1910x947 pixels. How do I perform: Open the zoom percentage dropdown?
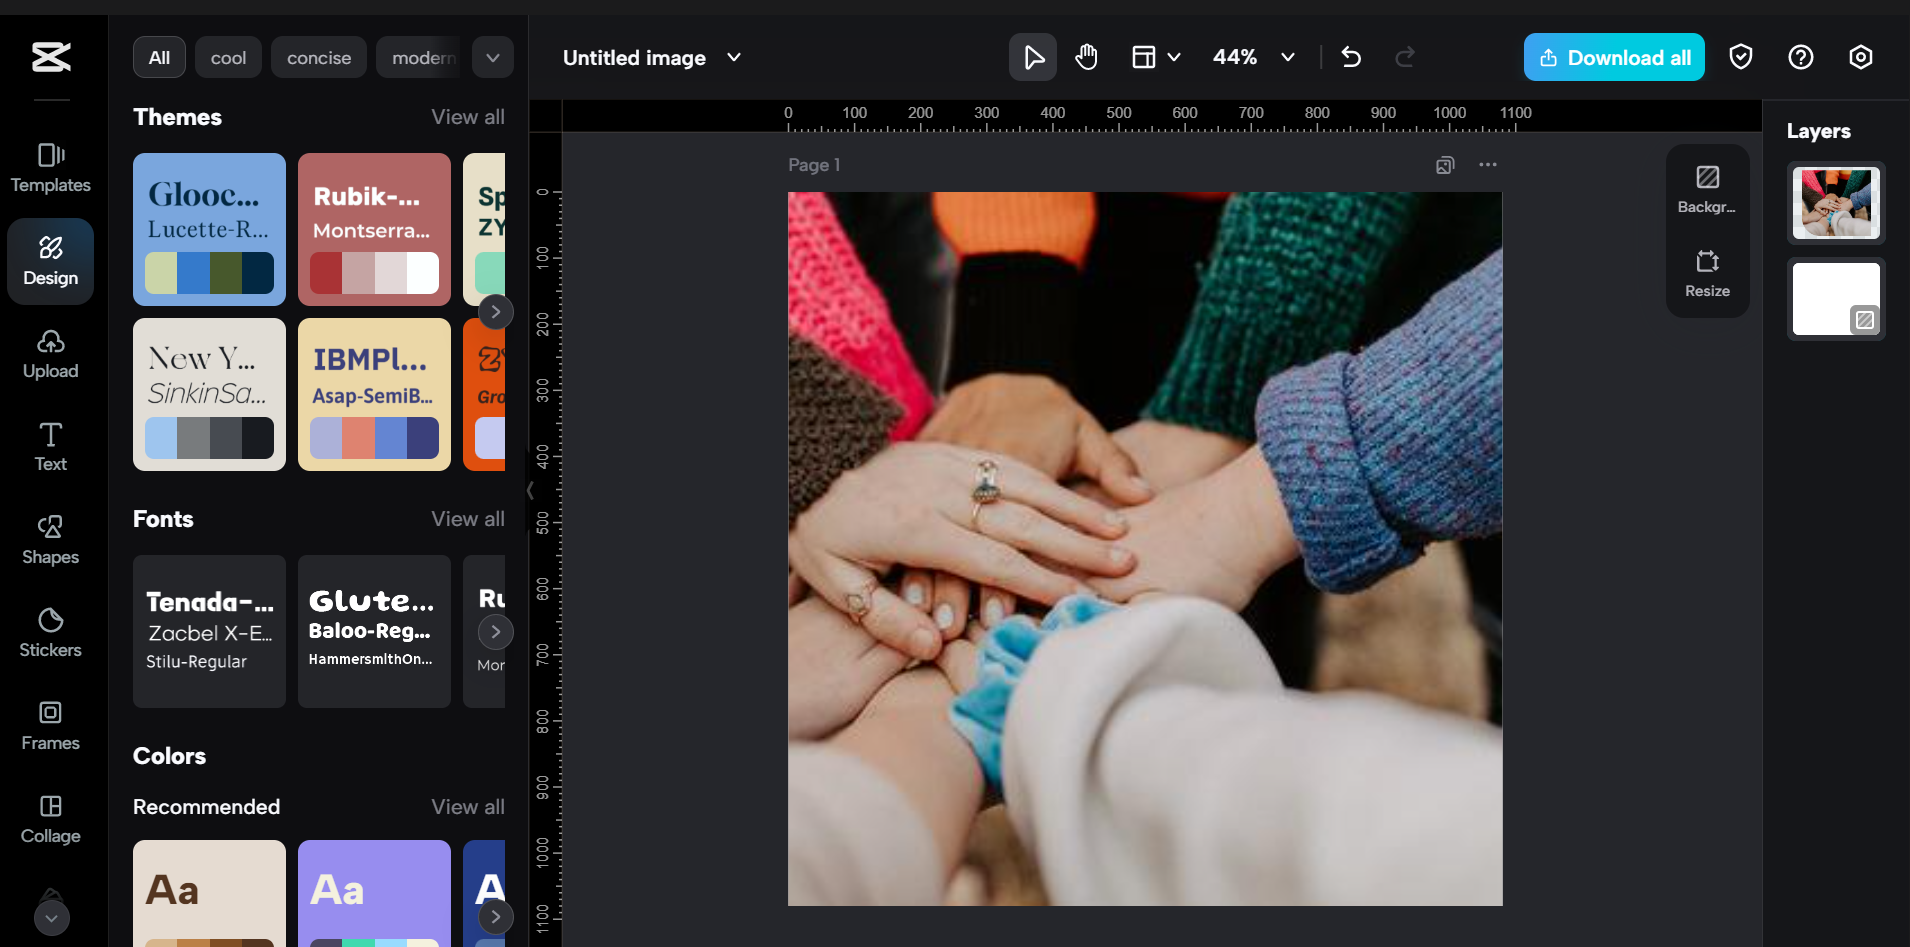point(1287,57)
